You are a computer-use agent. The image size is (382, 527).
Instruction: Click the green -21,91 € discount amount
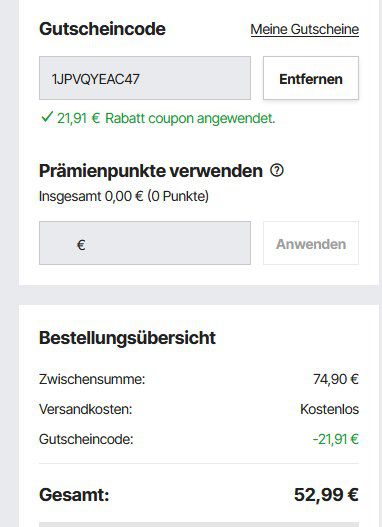pyautogui.click(x=336, y=439)
